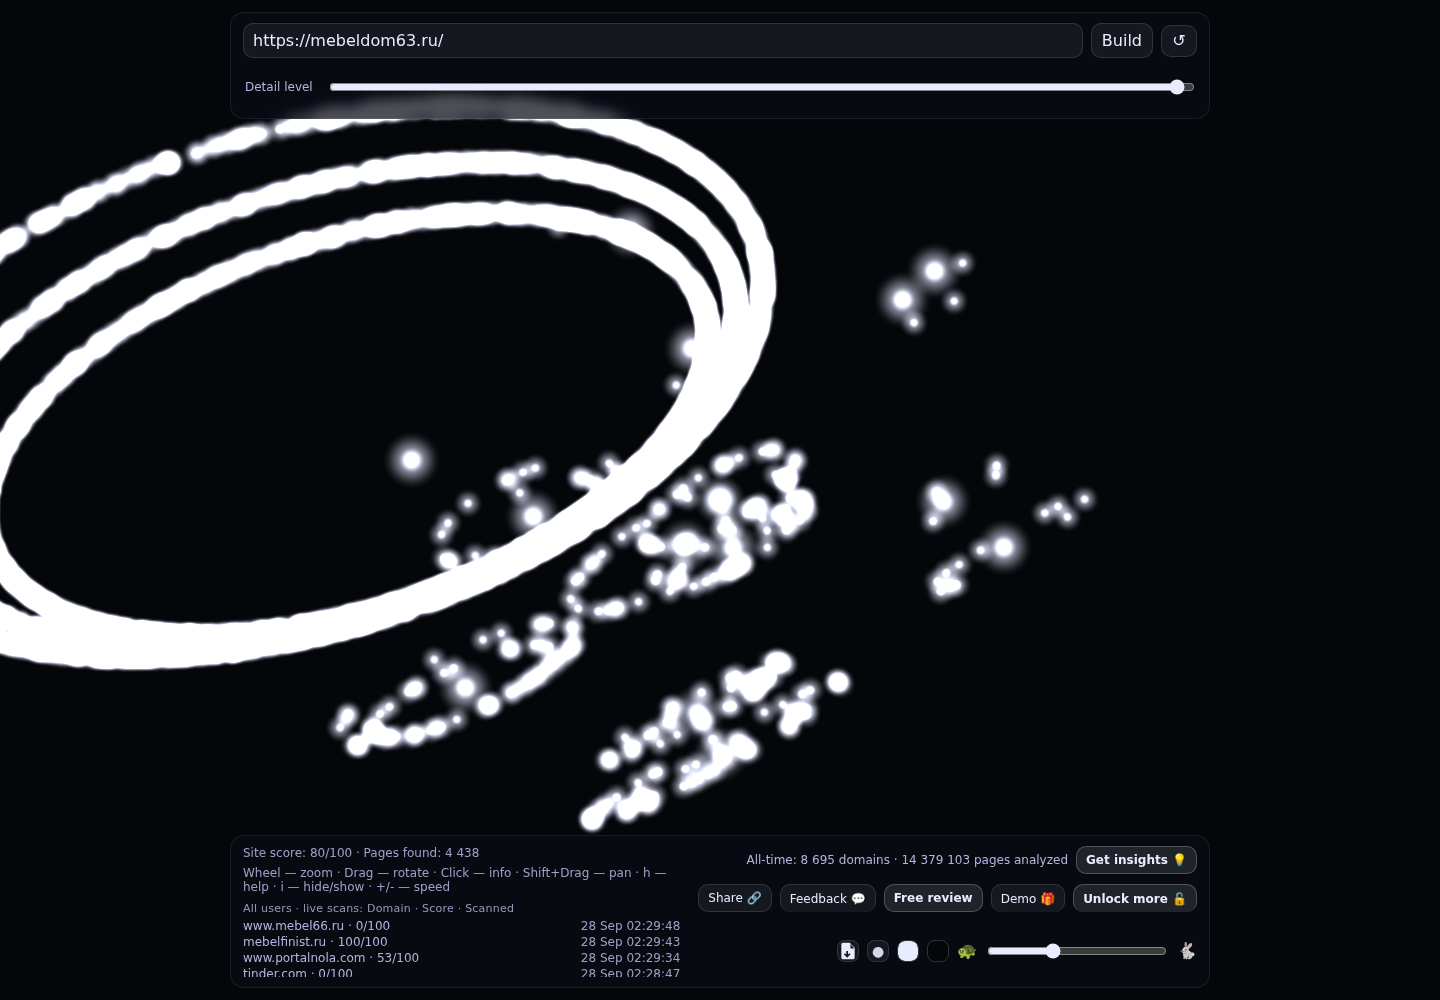Click the reset refresh arrow icon

pyautogui.click(x=1179, y=40)
